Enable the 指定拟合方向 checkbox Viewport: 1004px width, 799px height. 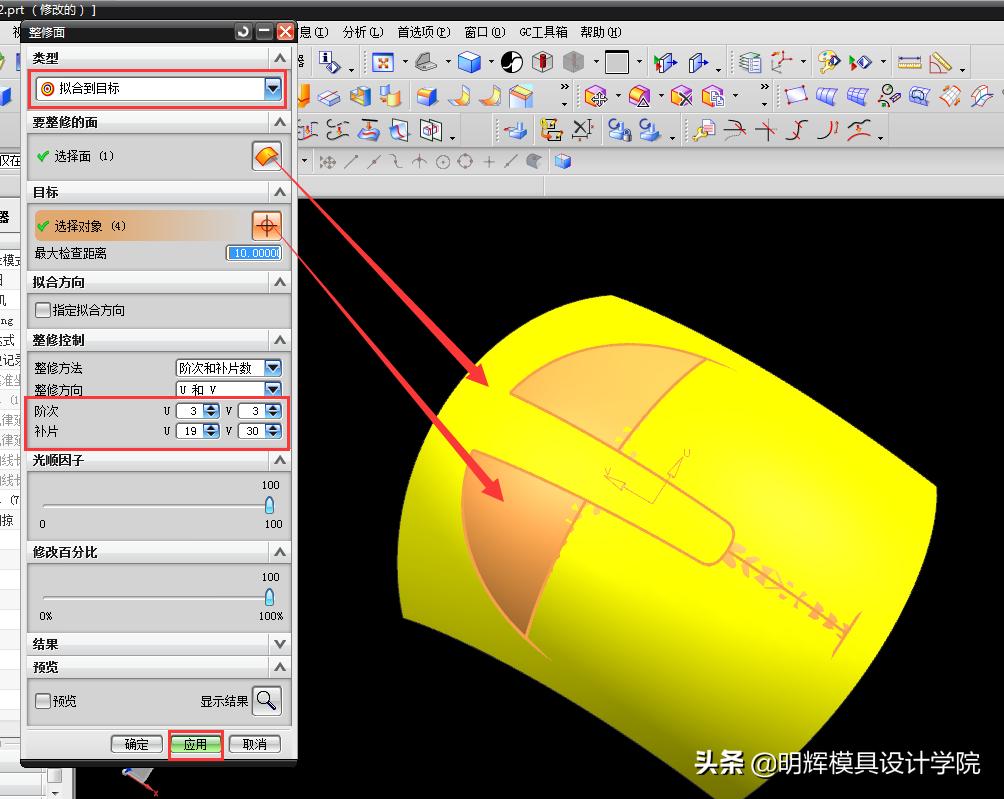coord(43,310)
